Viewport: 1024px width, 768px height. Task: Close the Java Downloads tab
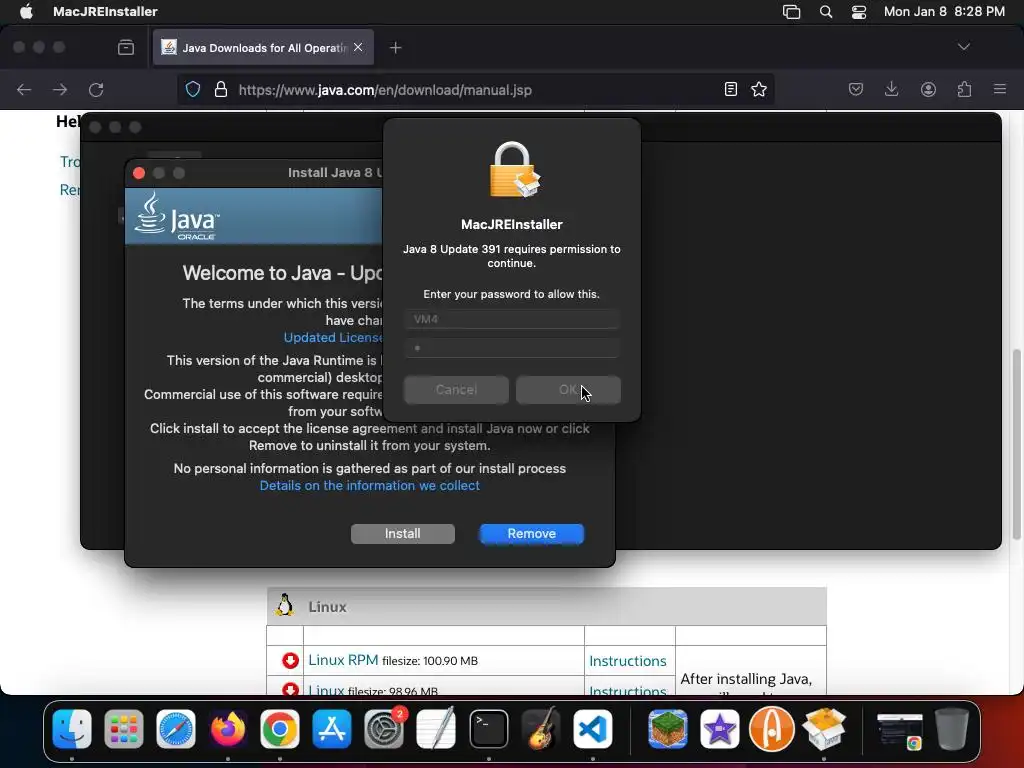pos(358,47)
